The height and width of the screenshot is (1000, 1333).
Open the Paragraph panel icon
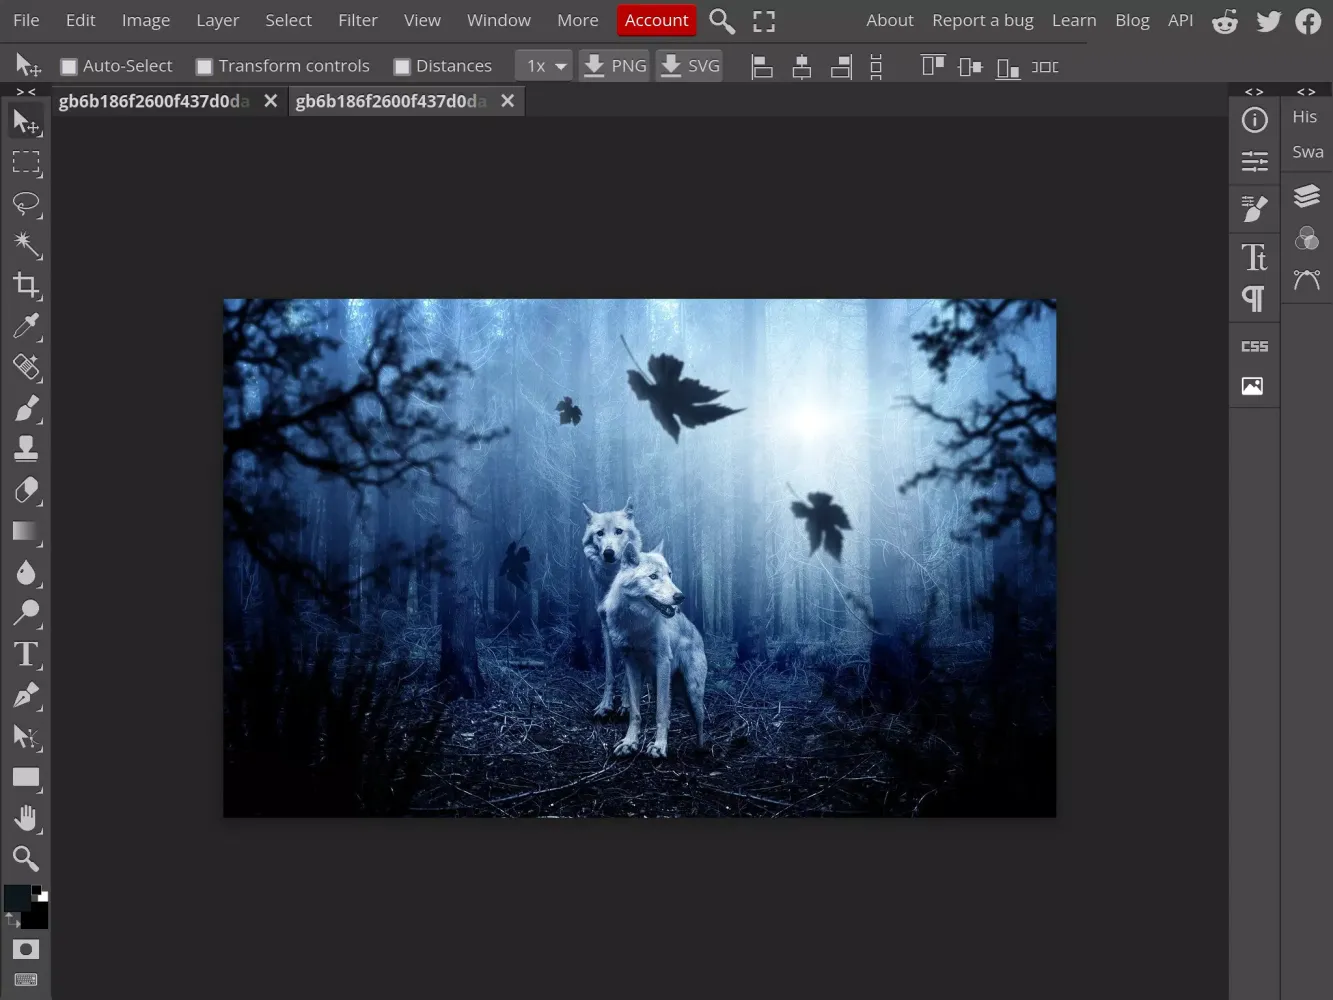coord(1254,299)
